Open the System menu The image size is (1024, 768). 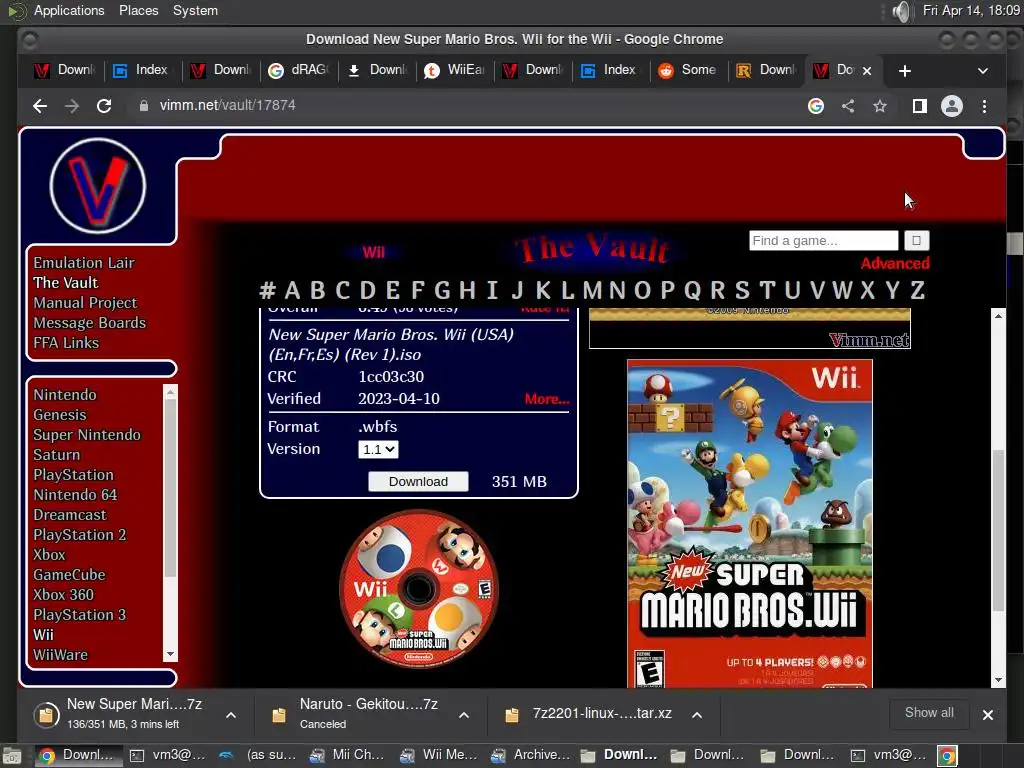(195, 10)
